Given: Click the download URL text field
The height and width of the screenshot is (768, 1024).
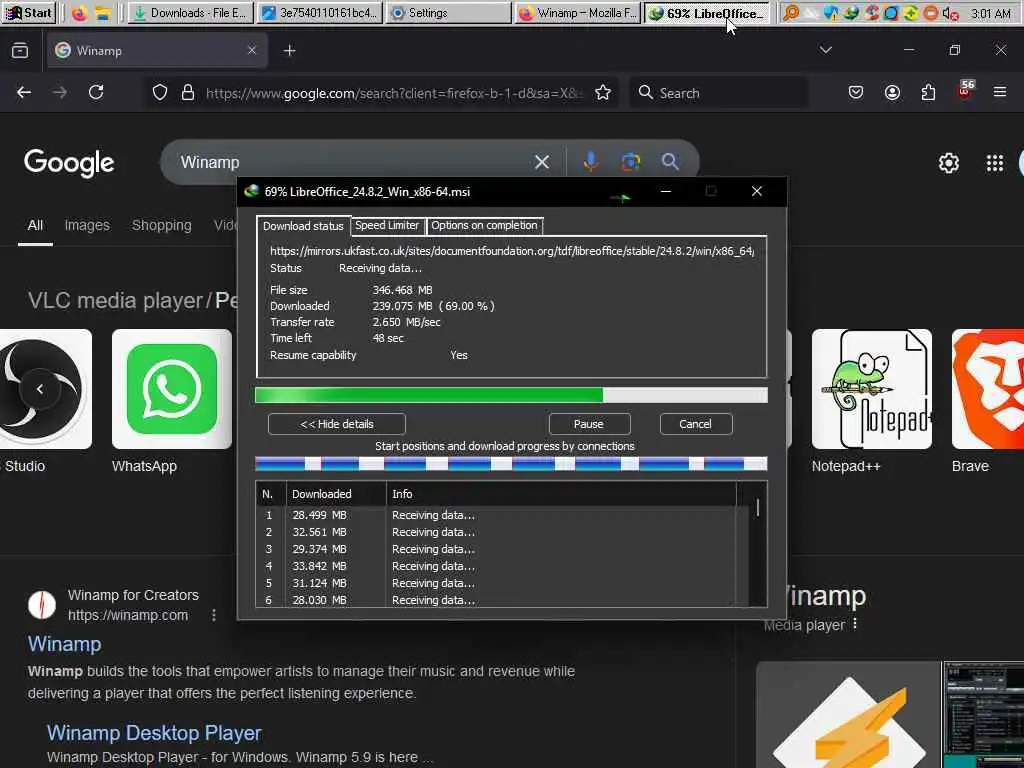Looking at the screenshot, I should 511,251.
